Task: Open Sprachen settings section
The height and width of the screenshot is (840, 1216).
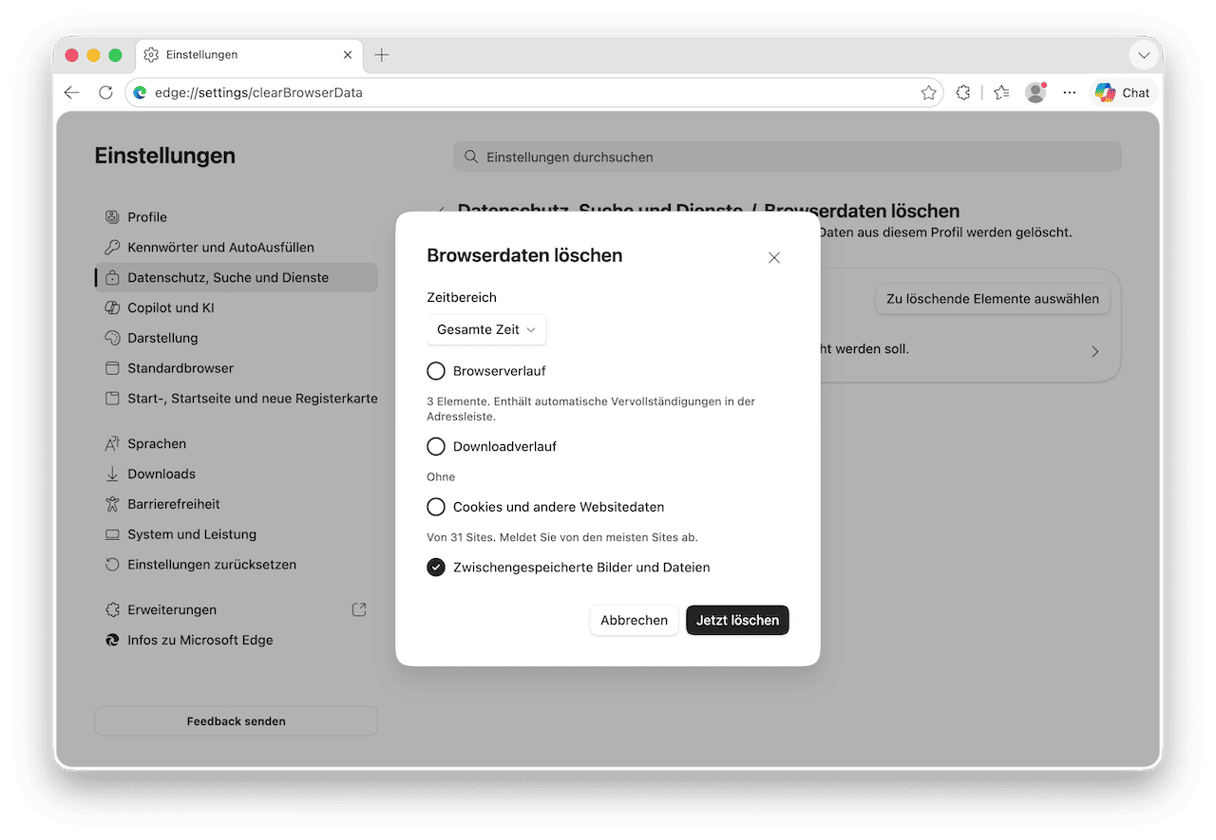Action: 236,443
